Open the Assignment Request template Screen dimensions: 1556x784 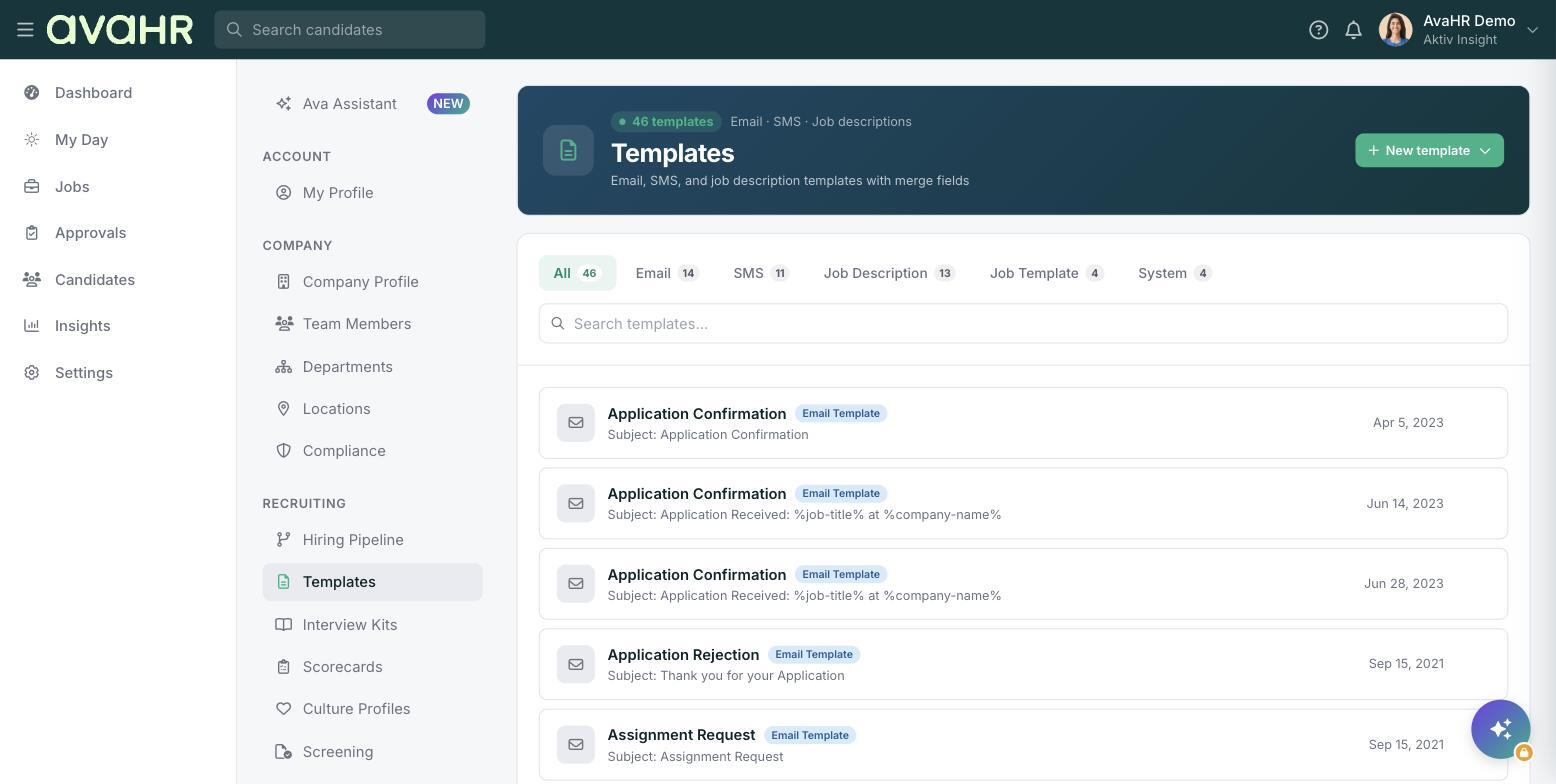(1023, 745)
